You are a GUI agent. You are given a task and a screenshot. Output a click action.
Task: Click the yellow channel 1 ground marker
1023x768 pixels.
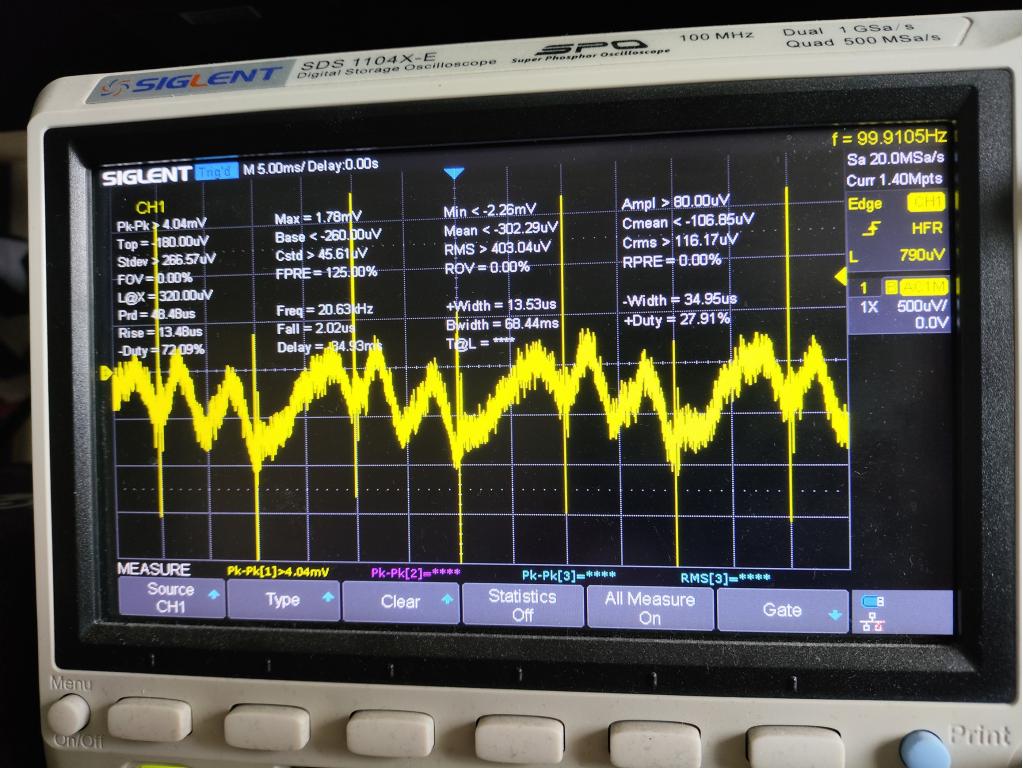tap(108, 373)
